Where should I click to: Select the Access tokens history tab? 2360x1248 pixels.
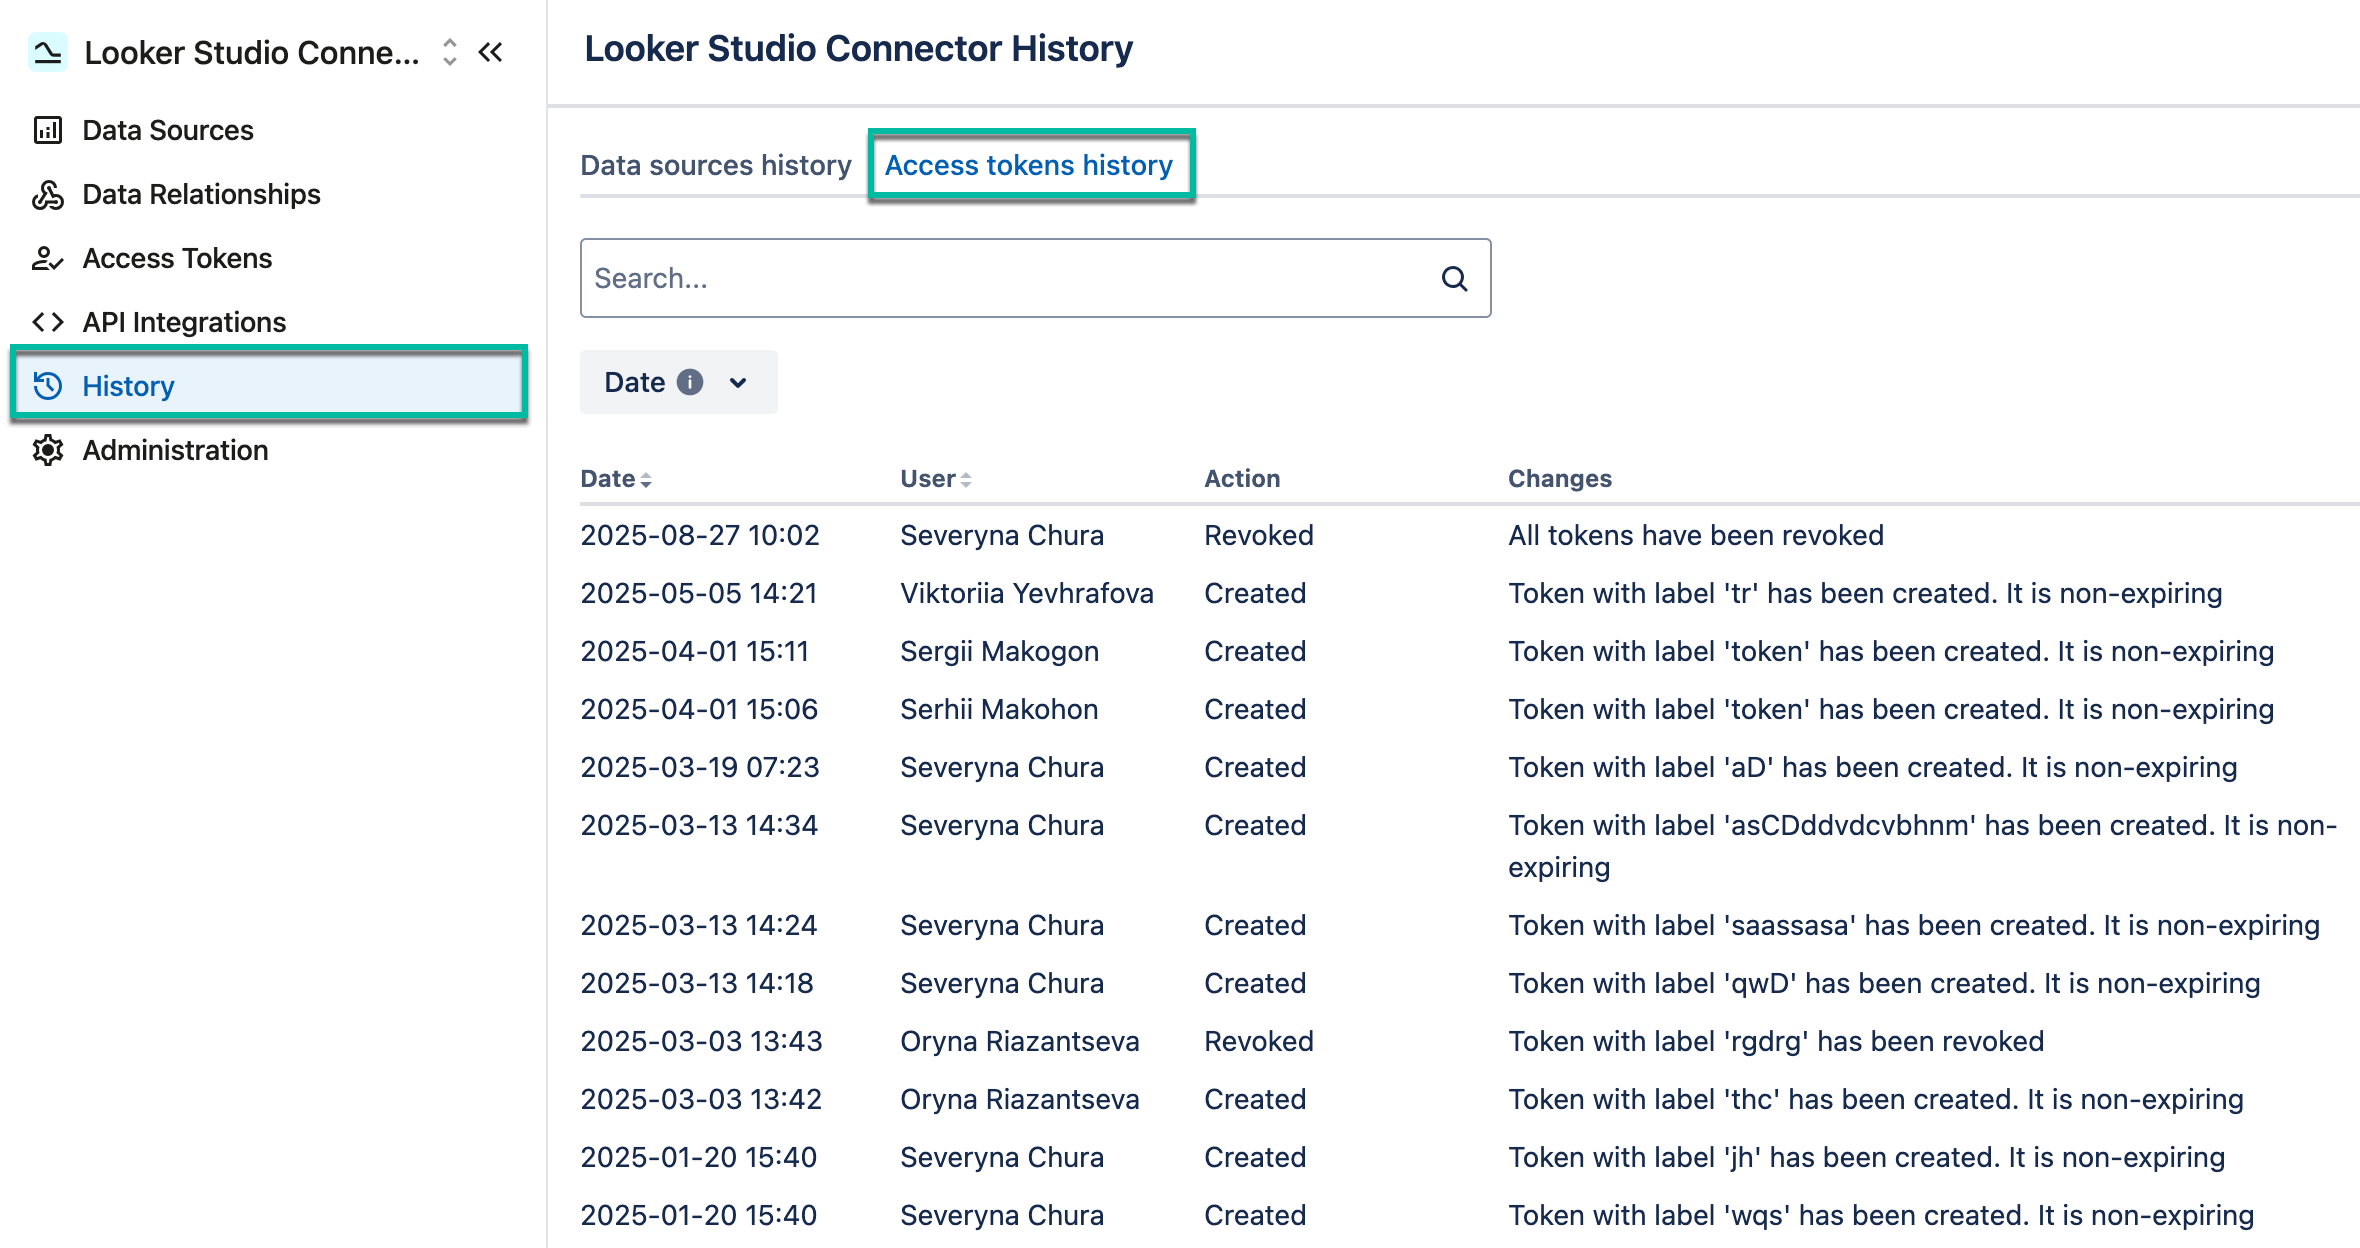[1030, 165]
